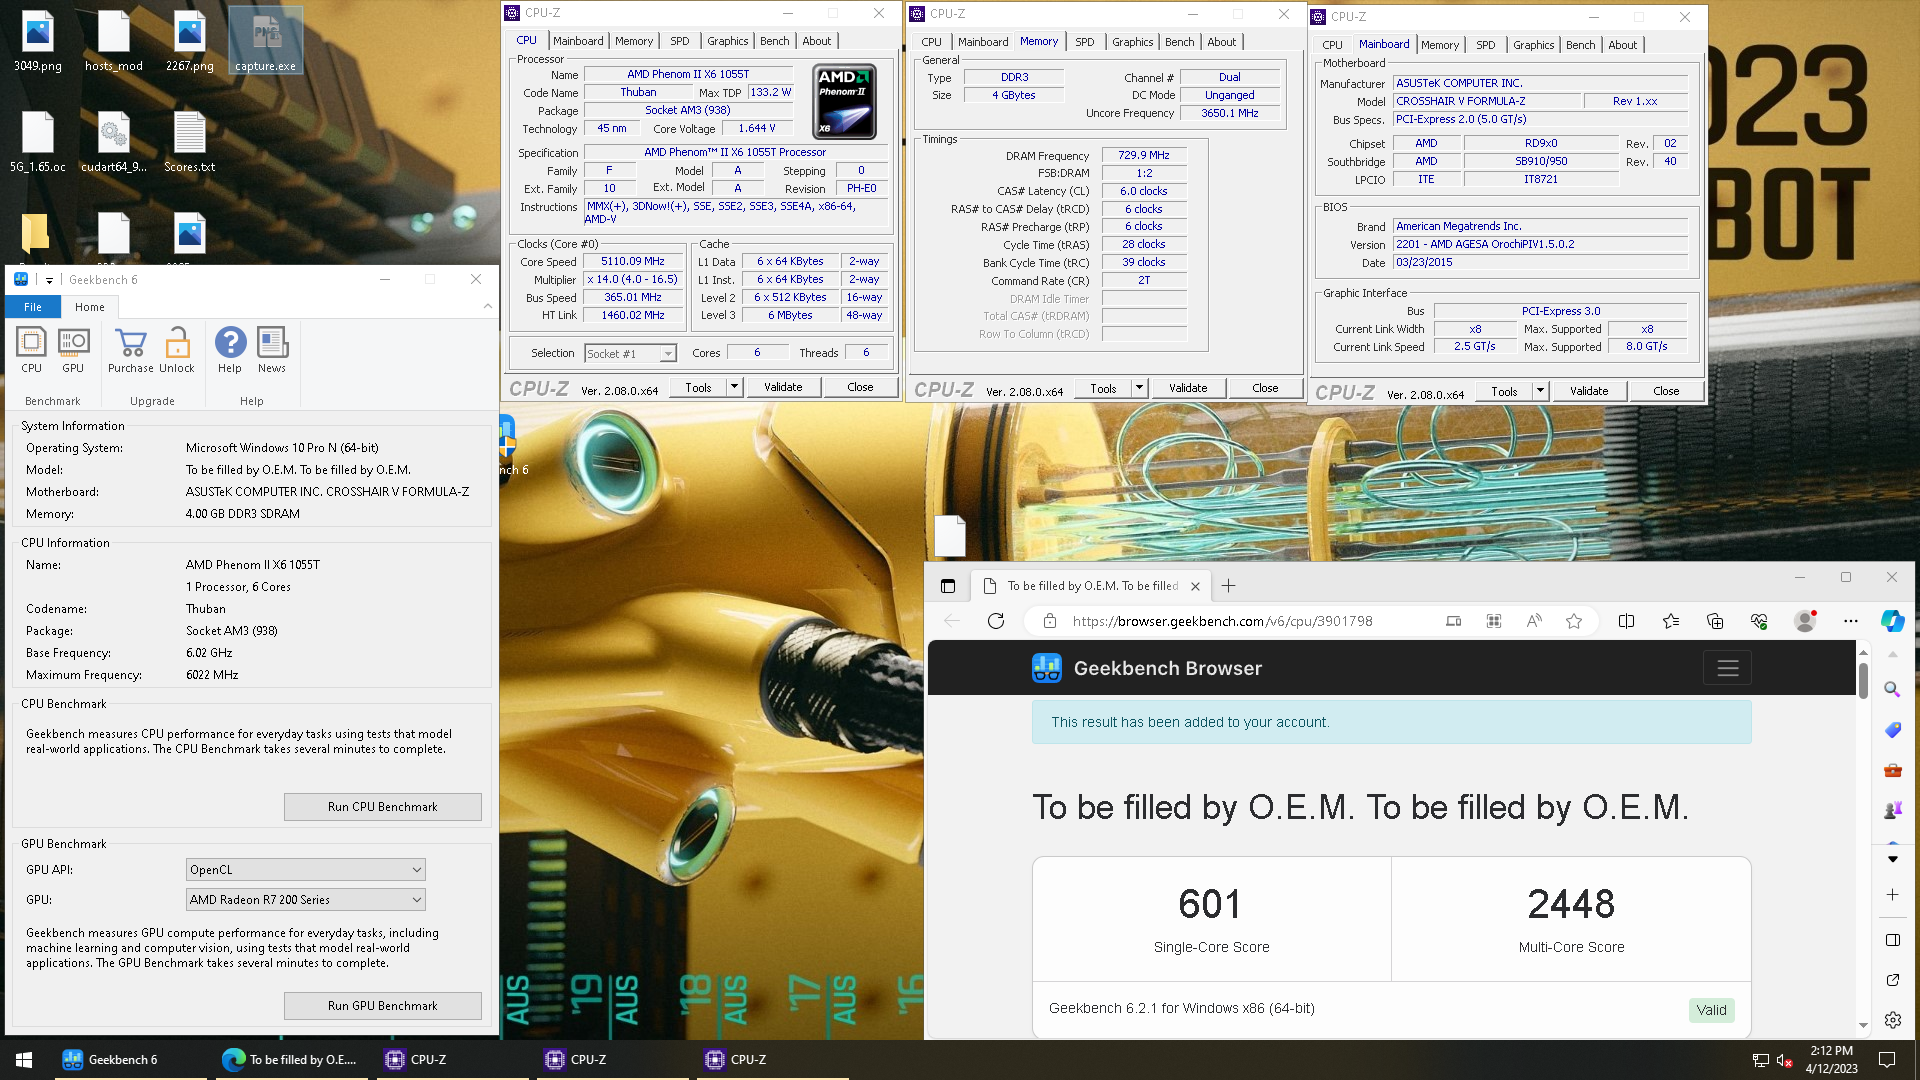Open the Purchase cart icon in Geekbench

click(x=131, y=351)
